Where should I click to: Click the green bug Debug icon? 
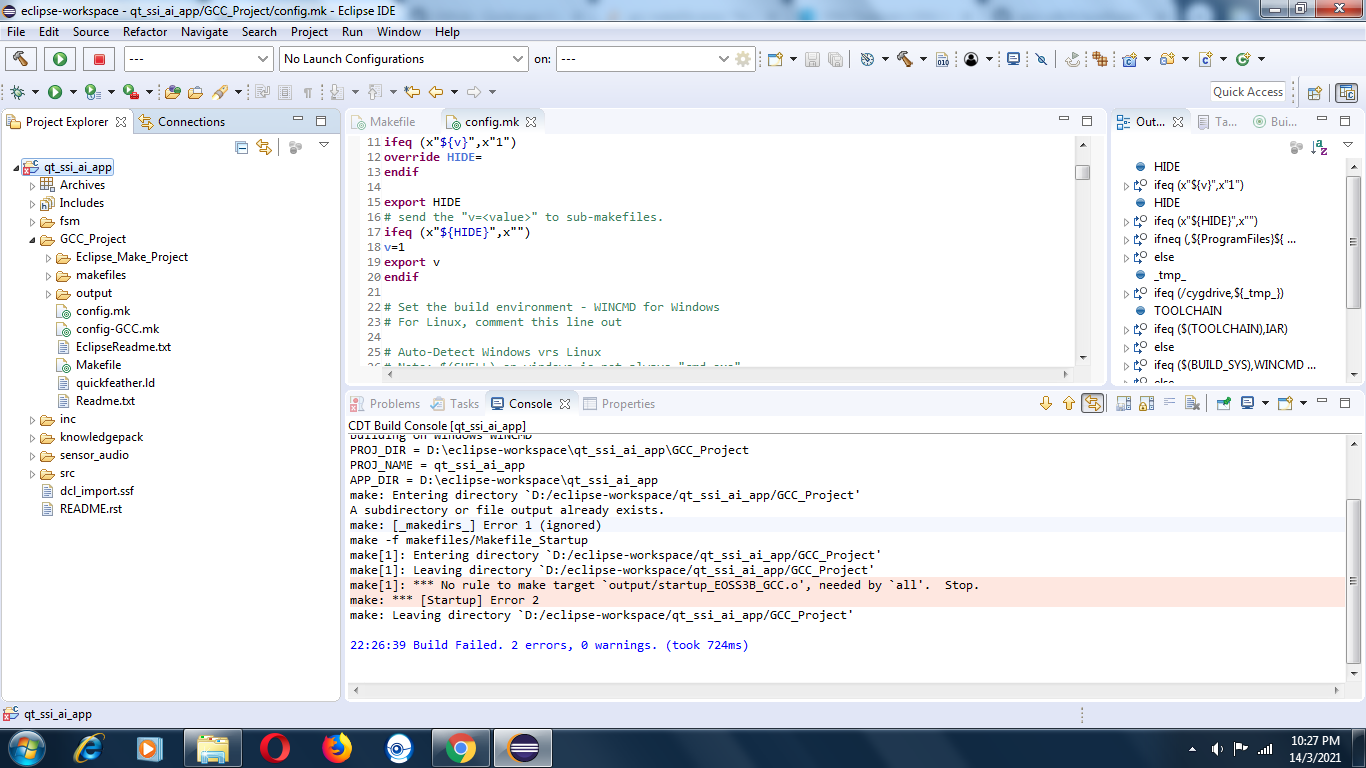coord(18,92)
